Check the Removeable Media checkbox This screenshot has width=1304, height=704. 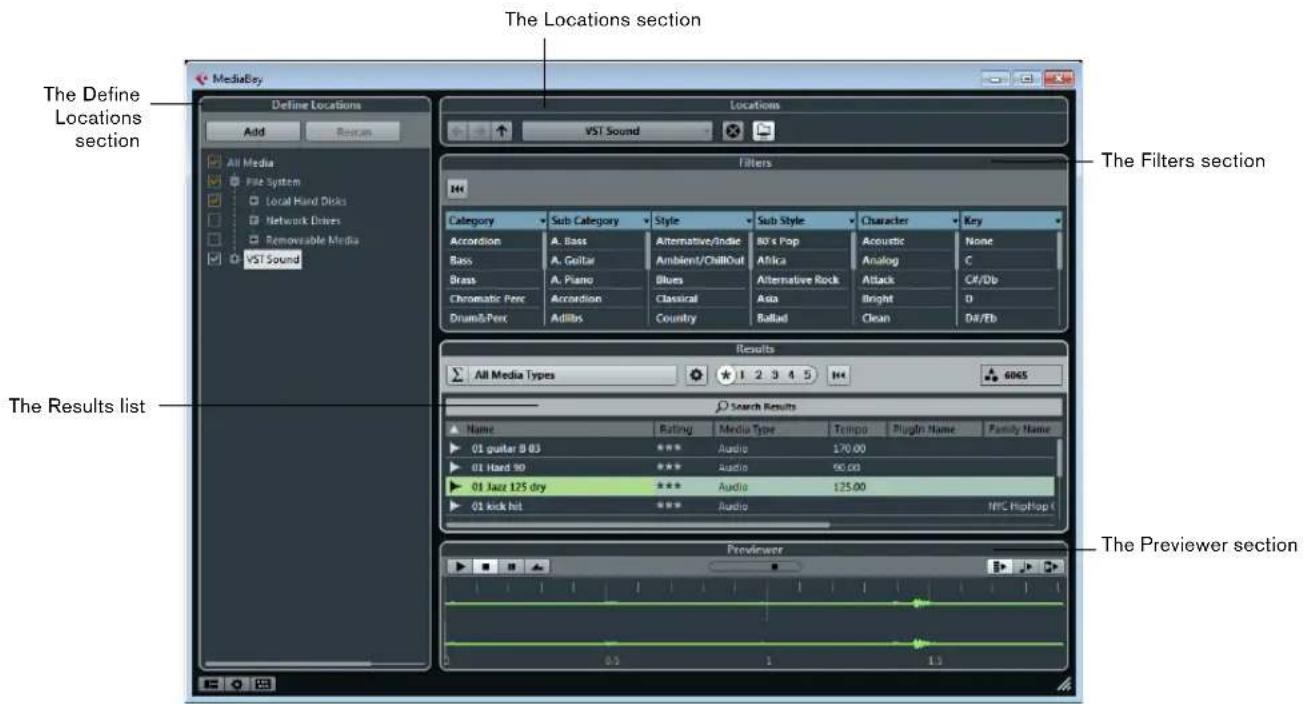click(213, 240)
